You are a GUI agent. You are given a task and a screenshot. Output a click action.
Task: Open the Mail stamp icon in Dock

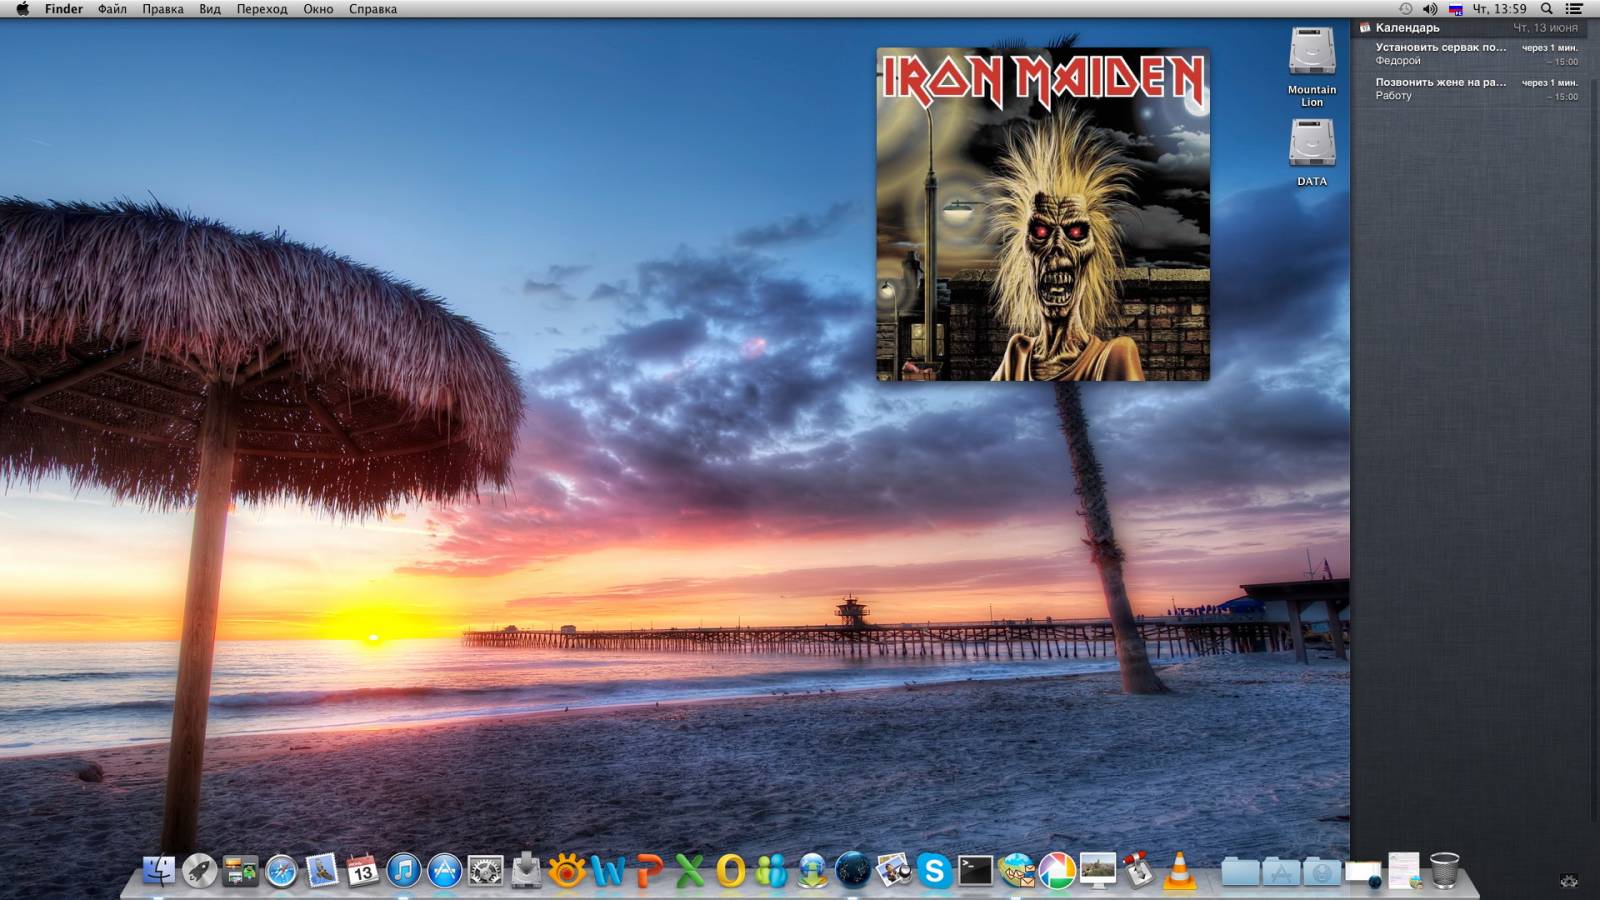[322, 871]
